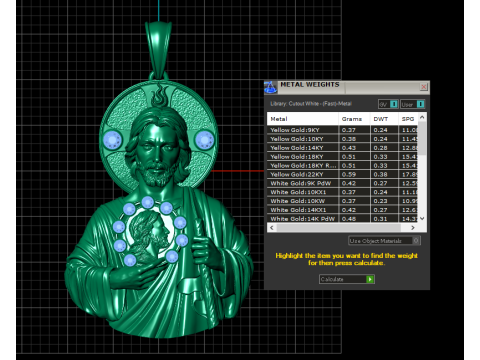This screenshot has width=480, height=360.
Task: Select the White Gold:14KX1 row
Action: point(342,210)
